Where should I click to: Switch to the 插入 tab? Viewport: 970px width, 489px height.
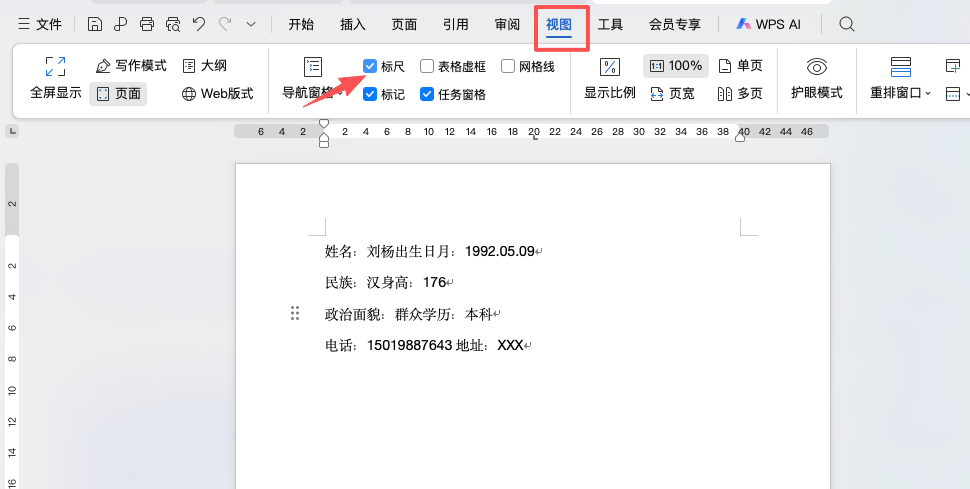[353, 24]
